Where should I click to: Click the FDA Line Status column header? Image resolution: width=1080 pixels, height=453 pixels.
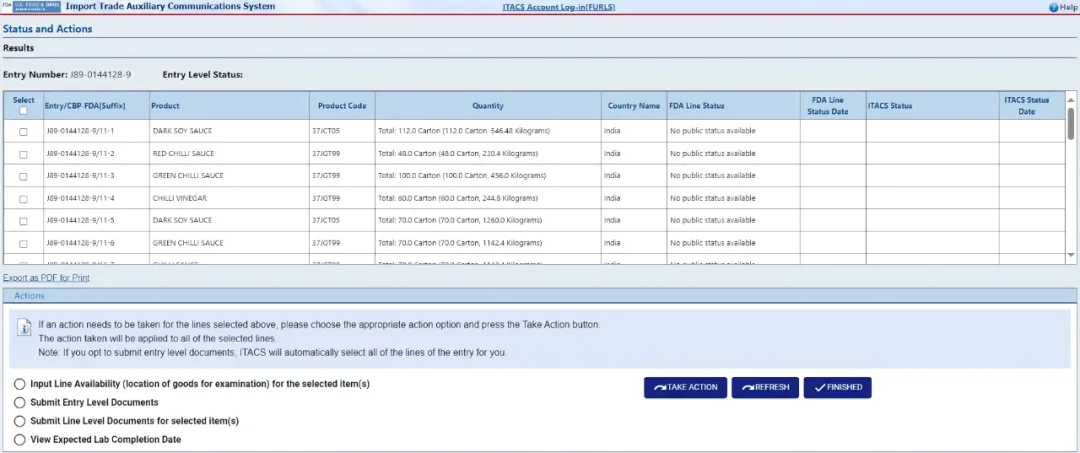697,106
